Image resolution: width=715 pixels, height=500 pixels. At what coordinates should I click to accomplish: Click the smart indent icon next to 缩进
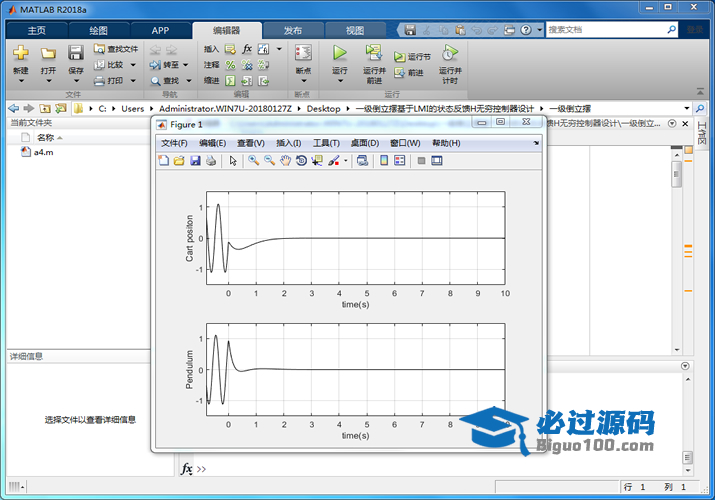click(x=230, y=81)
